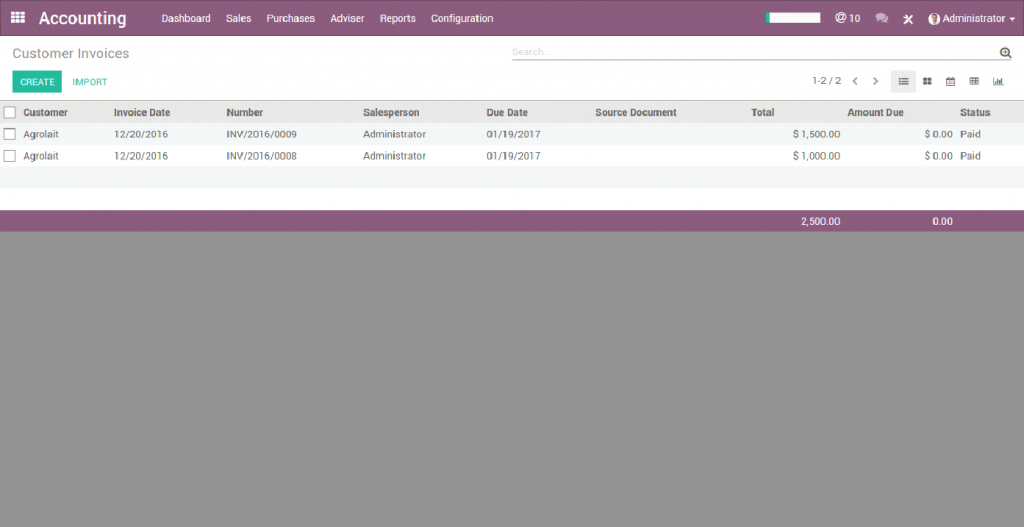Screen dimensions: 1024x527
Task: Open the developer tools wrench icon
Action: point(908,19)
